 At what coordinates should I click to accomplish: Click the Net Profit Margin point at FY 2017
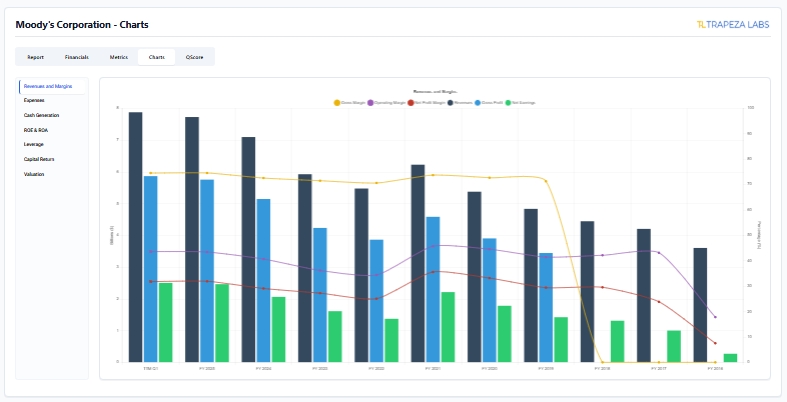pyautogui.click(x=659, y=302)
